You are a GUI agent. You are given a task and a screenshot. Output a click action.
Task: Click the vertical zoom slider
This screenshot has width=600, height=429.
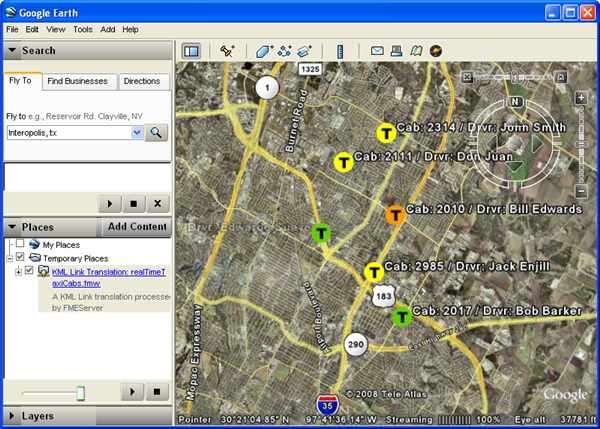click(x=581, y=144)
